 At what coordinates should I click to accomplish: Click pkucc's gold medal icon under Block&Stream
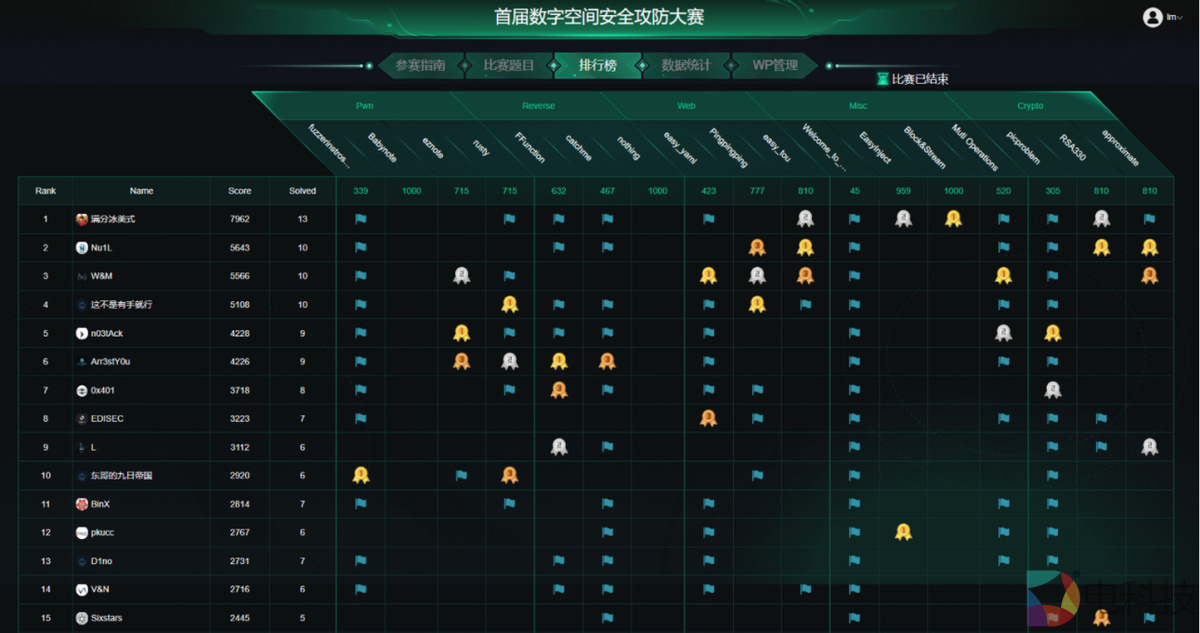point(903,533)
